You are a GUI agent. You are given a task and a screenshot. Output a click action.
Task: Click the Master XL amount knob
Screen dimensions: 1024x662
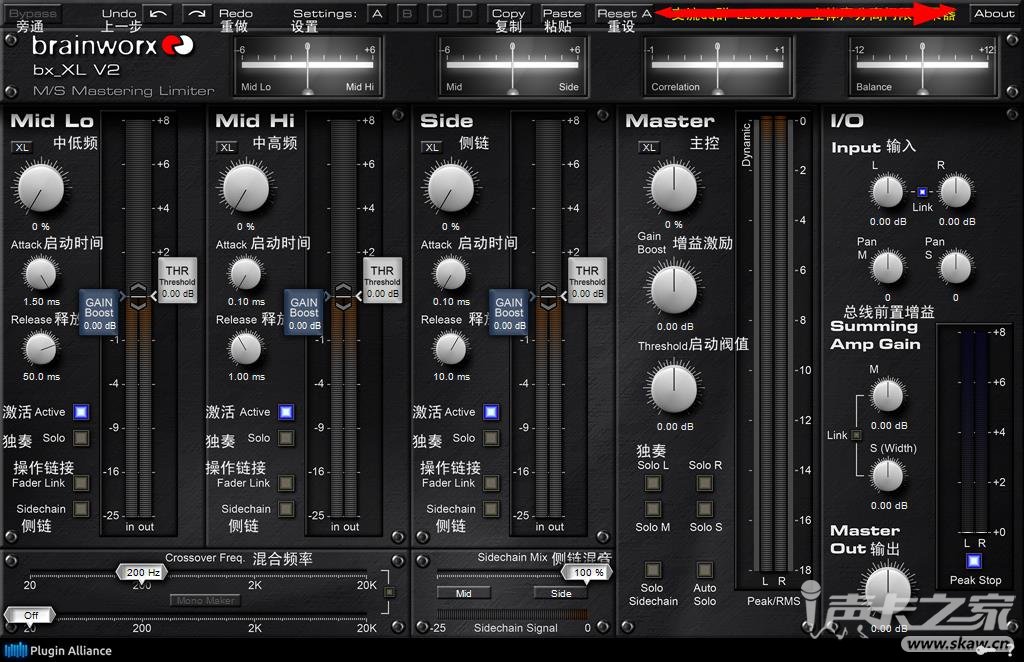[673, 188]
